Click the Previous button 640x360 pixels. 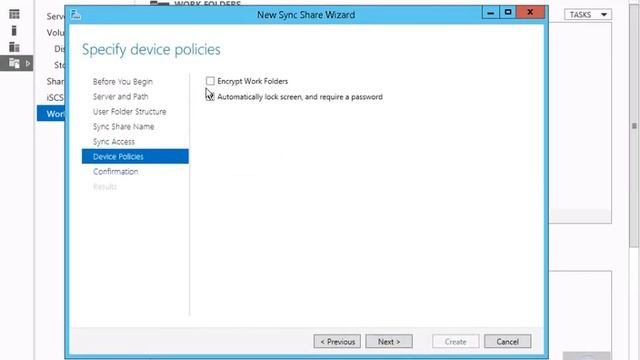click(x=337, y=342)
